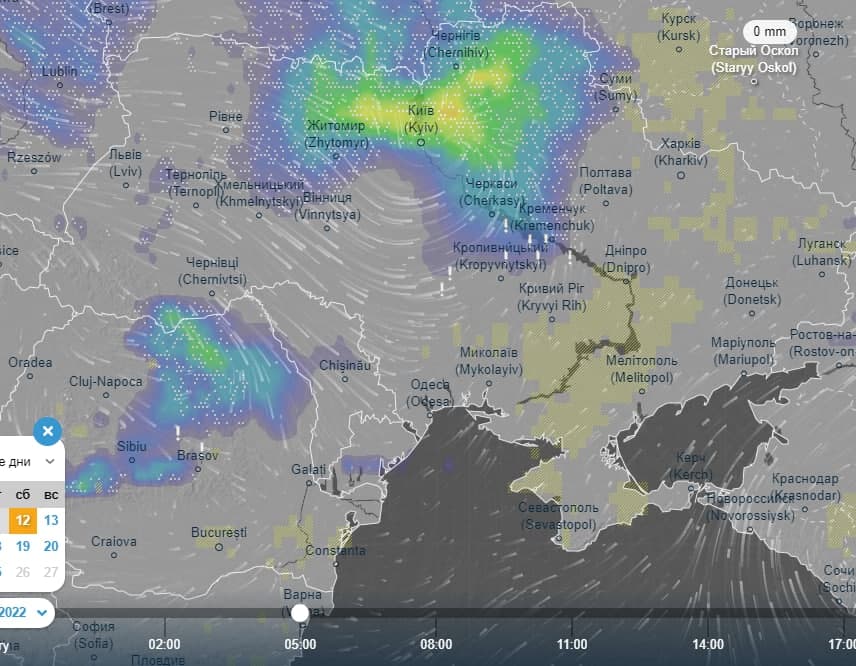Jump to 02:00 on the timeline
The image size is (856, 666).
click(x=164, y=644)
